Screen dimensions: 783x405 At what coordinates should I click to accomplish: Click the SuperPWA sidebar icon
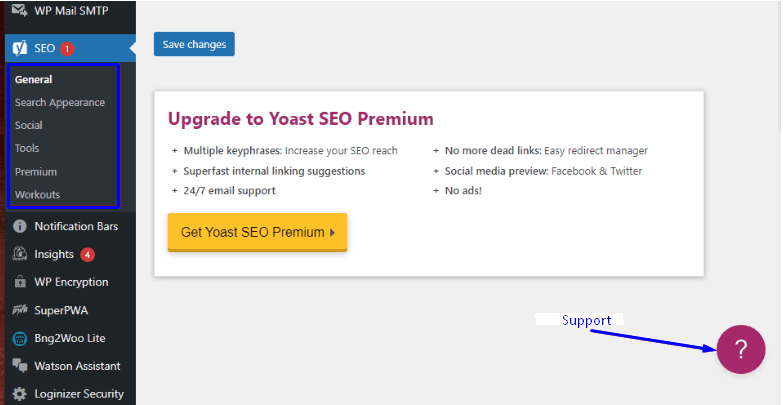tap(19, 310)
